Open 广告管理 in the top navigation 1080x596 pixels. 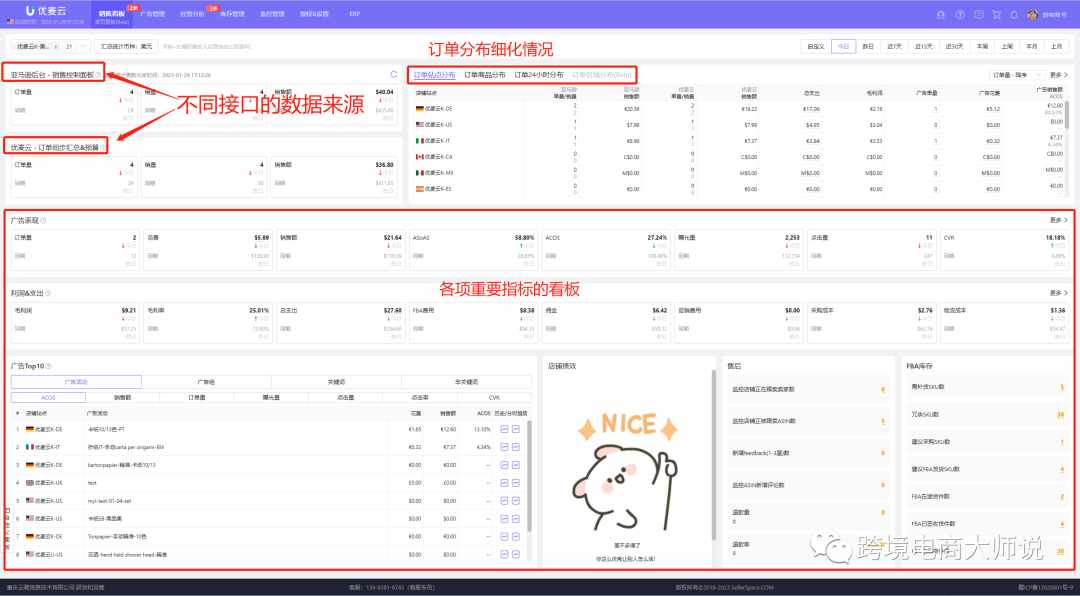(152, 14)
